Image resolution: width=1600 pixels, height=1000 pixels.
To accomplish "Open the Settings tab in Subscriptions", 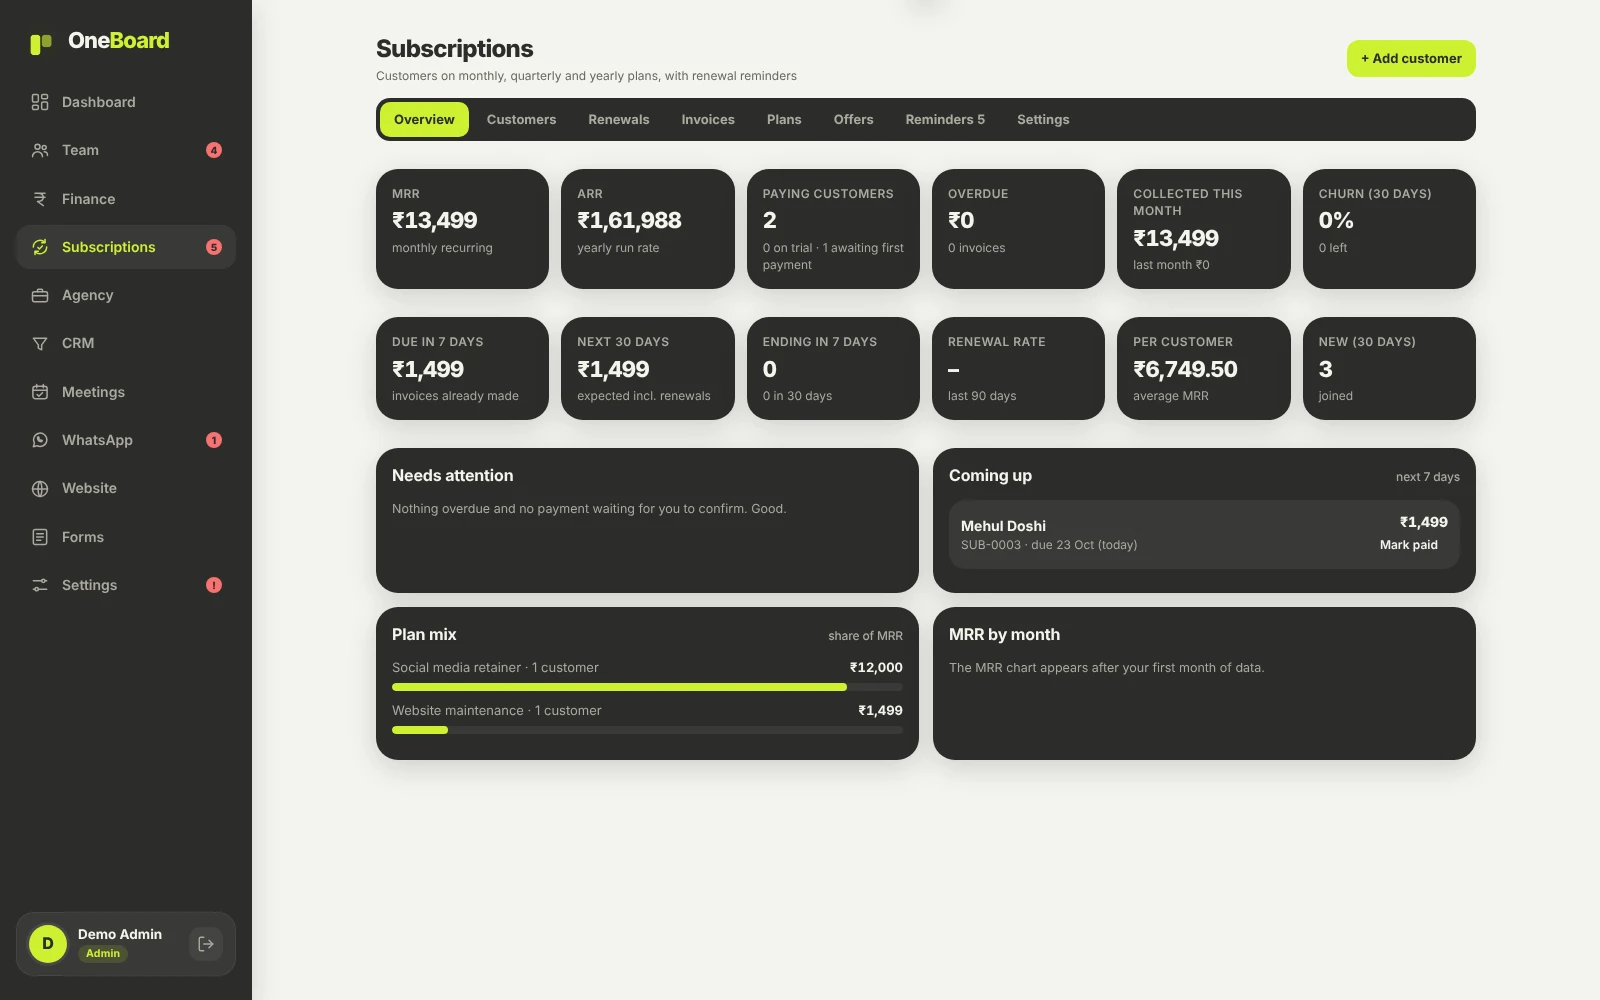I will pos(1043,119).
